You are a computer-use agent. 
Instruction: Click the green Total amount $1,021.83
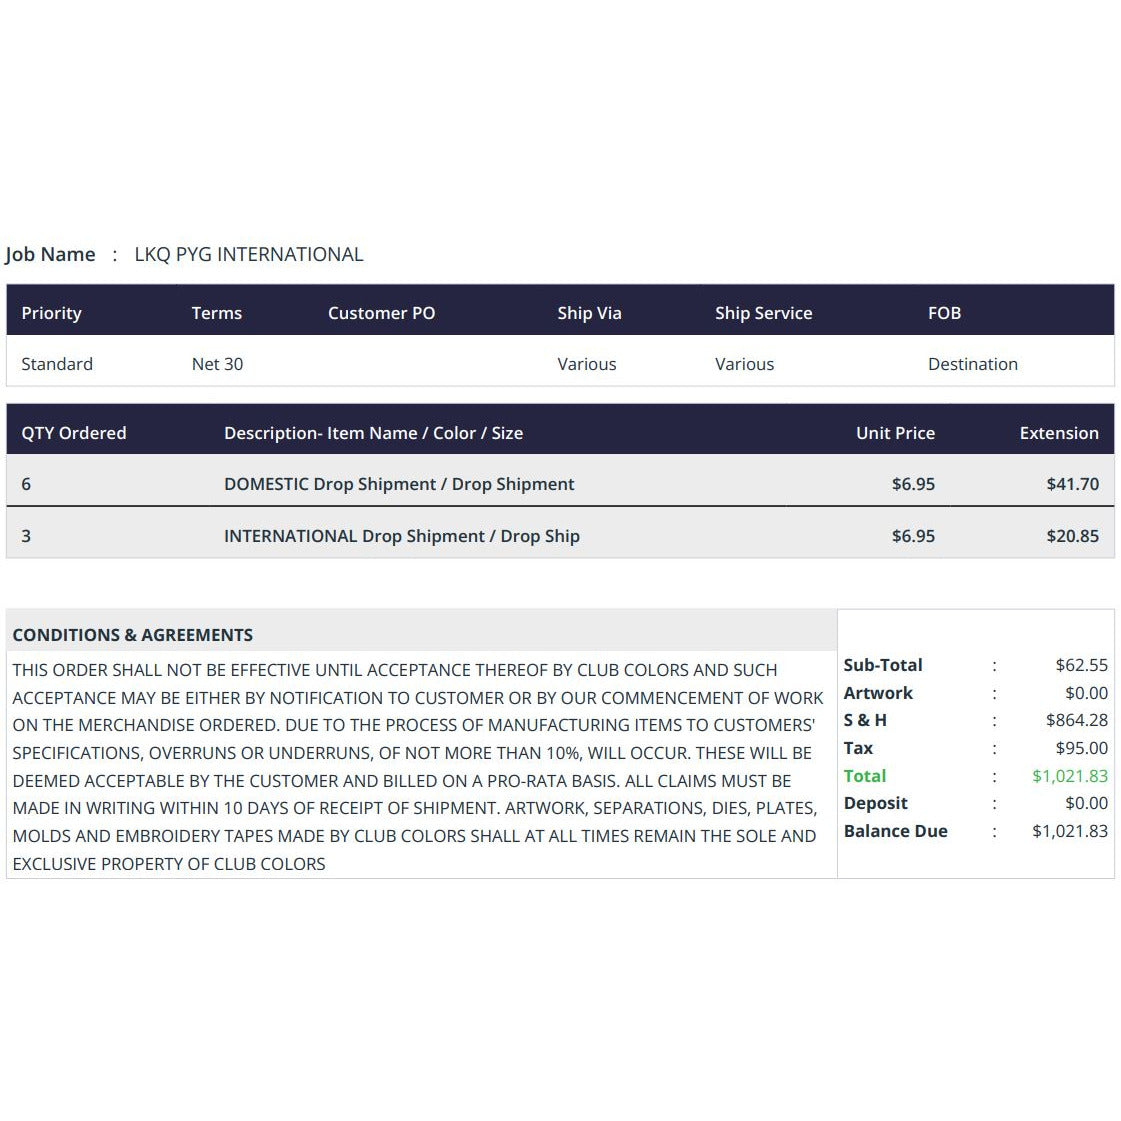point(1070,776)
